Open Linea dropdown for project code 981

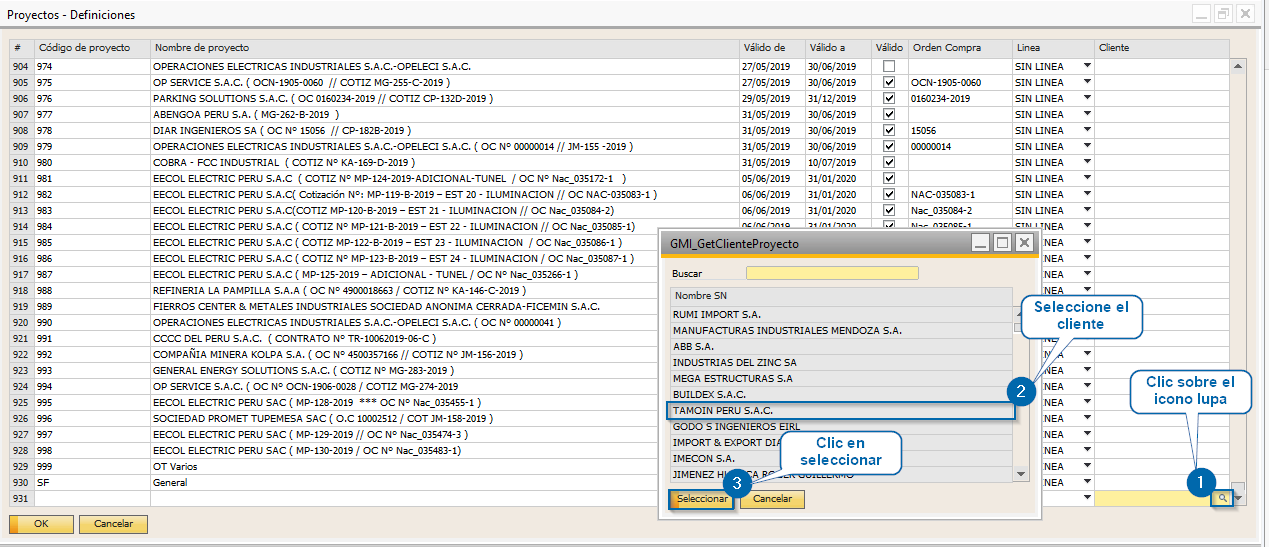[x=1087, y=178]
